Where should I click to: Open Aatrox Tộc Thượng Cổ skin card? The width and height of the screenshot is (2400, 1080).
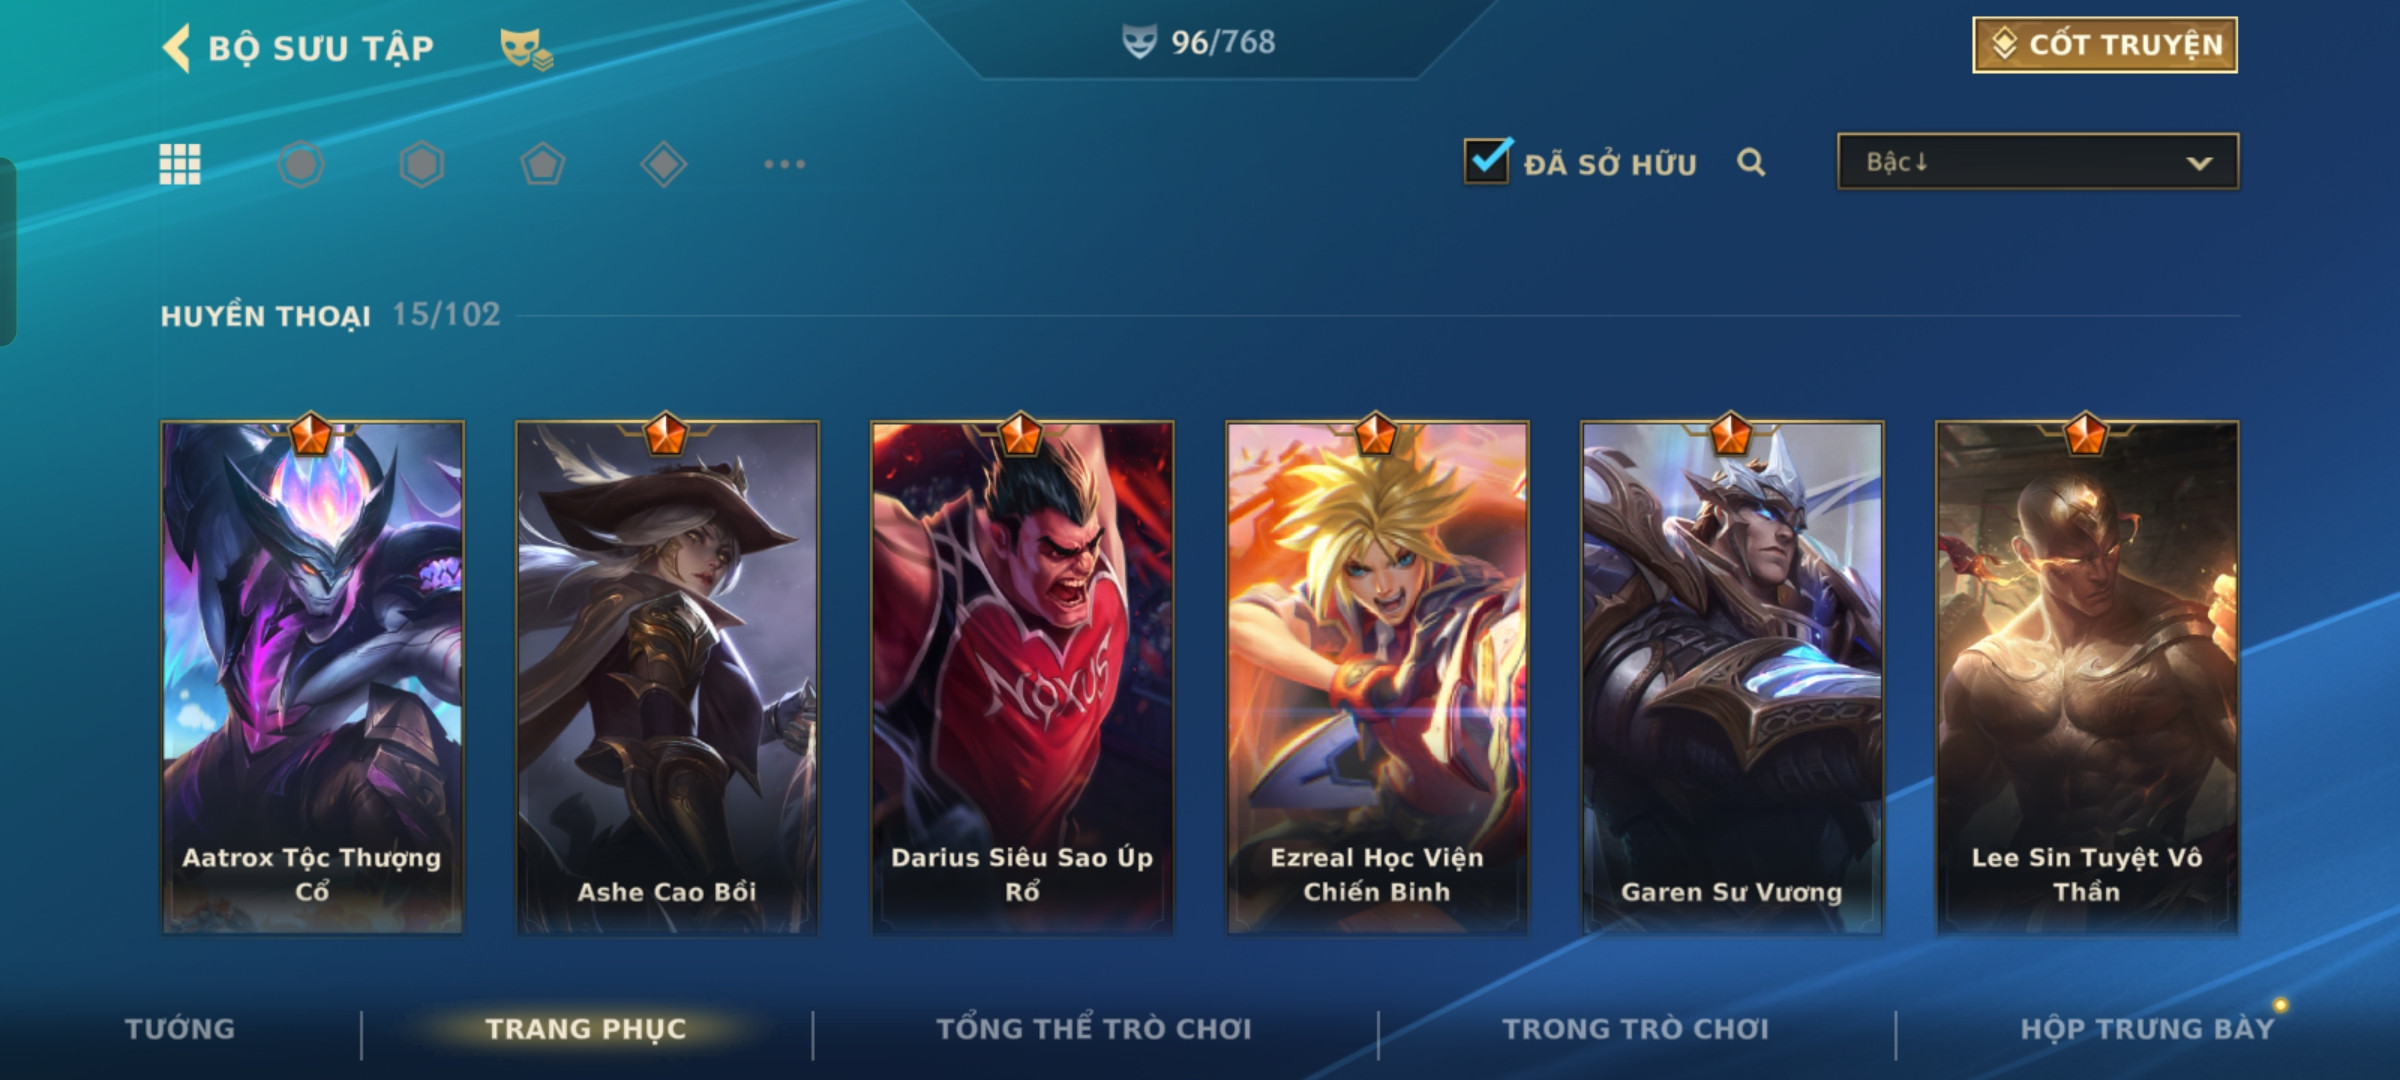tap(312, 678)
